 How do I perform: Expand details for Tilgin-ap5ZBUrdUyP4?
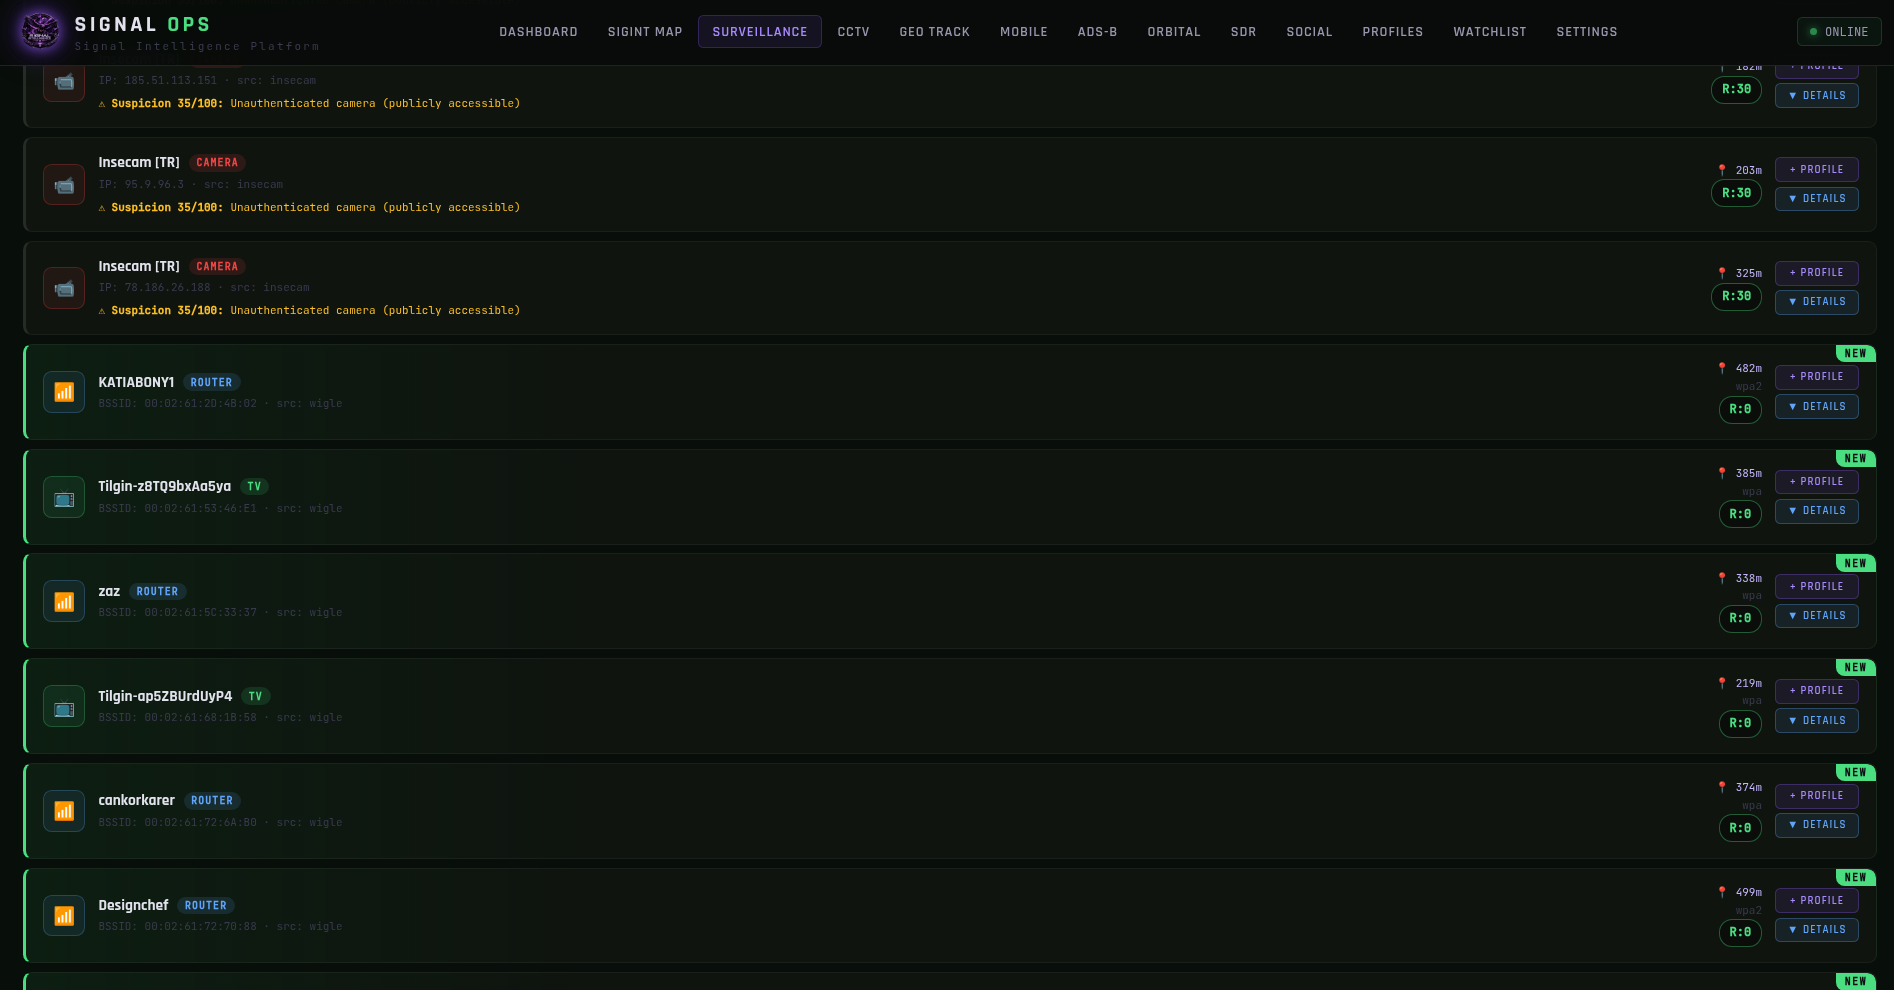(x=1816, y=721)
